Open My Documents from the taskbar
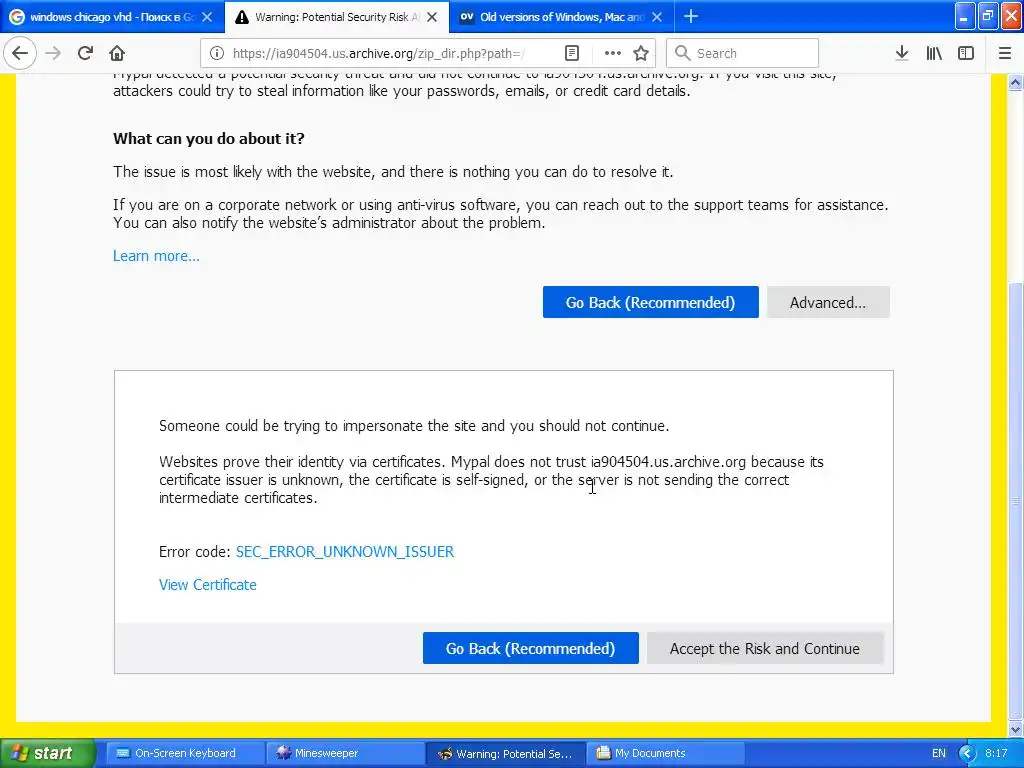 tap(665, 754)
